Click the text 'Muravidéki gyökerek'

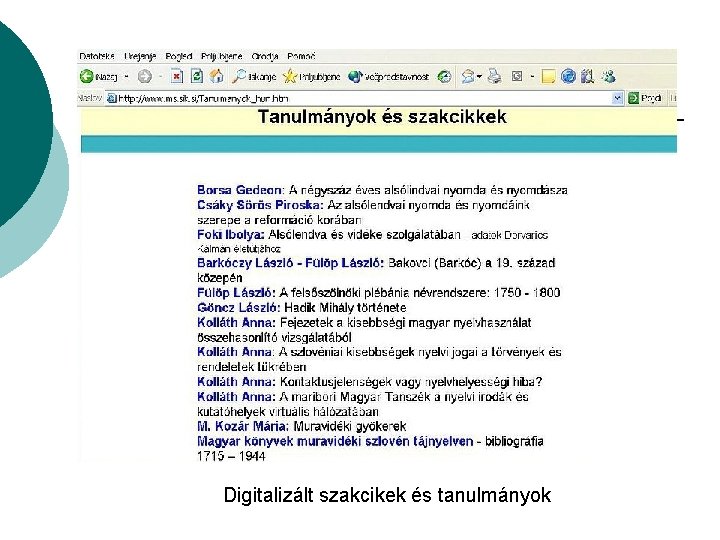[350, 427]
